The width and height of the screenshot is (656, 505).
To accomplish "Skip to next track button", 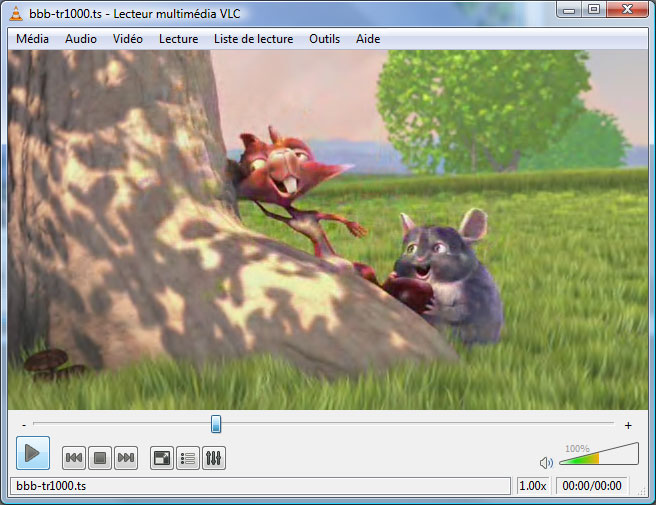I will tap(125, 458).
